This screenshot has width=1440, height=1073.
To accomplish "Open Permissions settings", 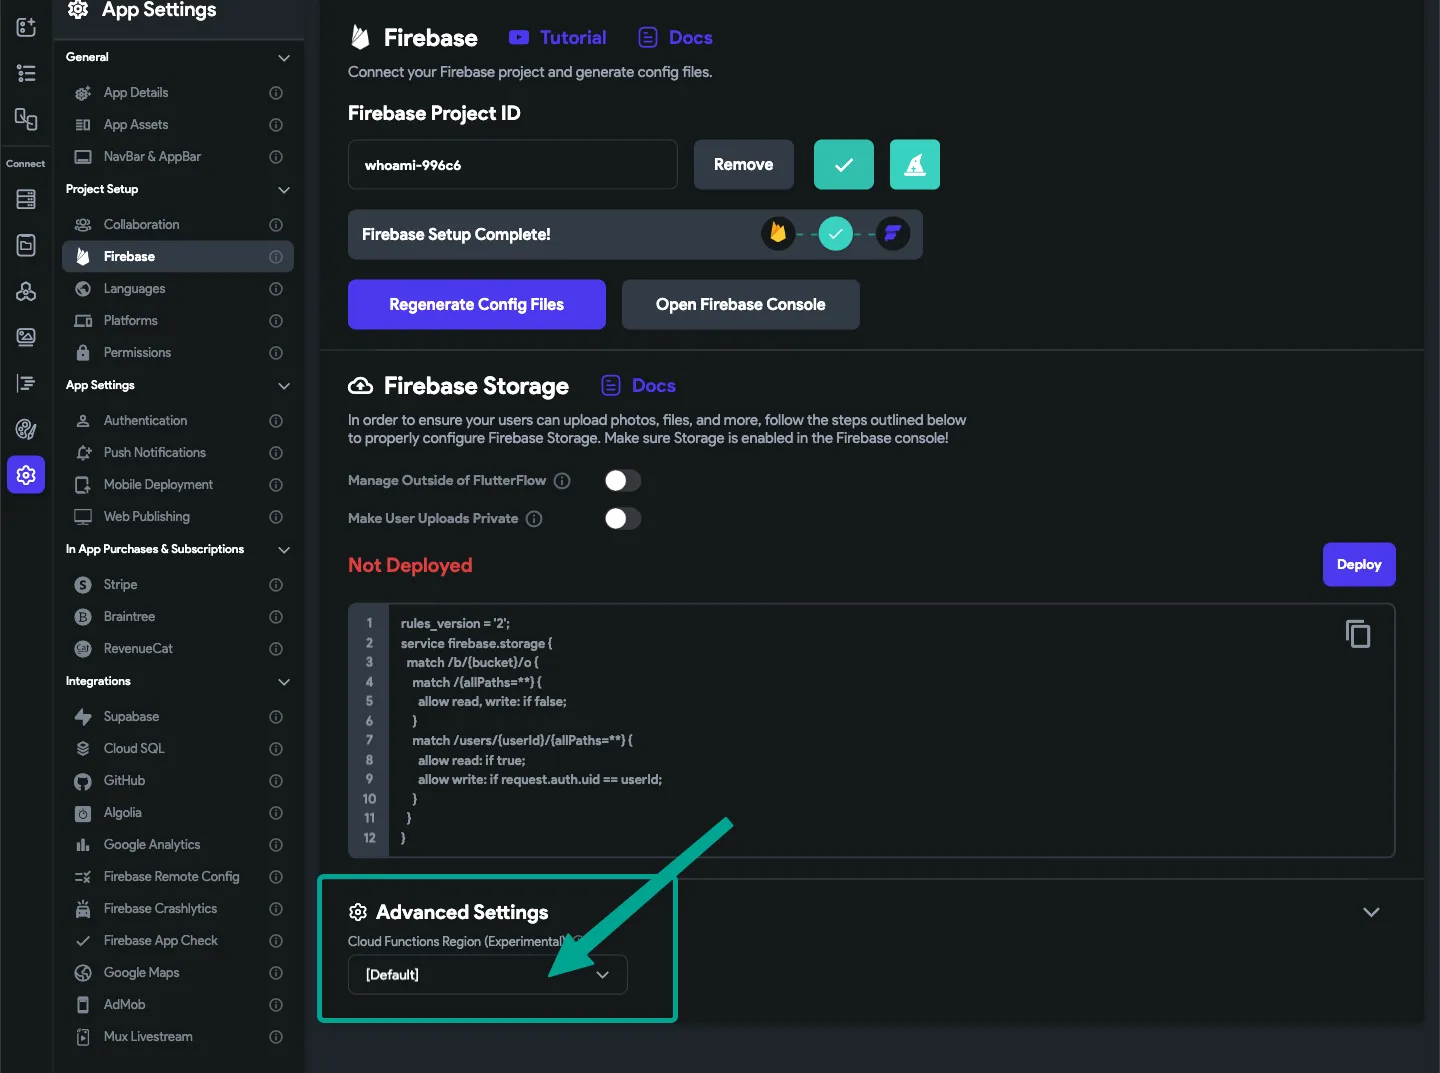I will pos(178,353).
